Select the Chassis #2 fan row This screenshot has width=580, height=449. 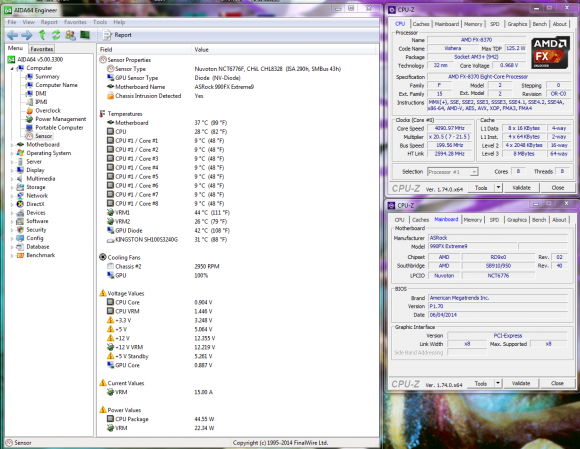[237, 266]
